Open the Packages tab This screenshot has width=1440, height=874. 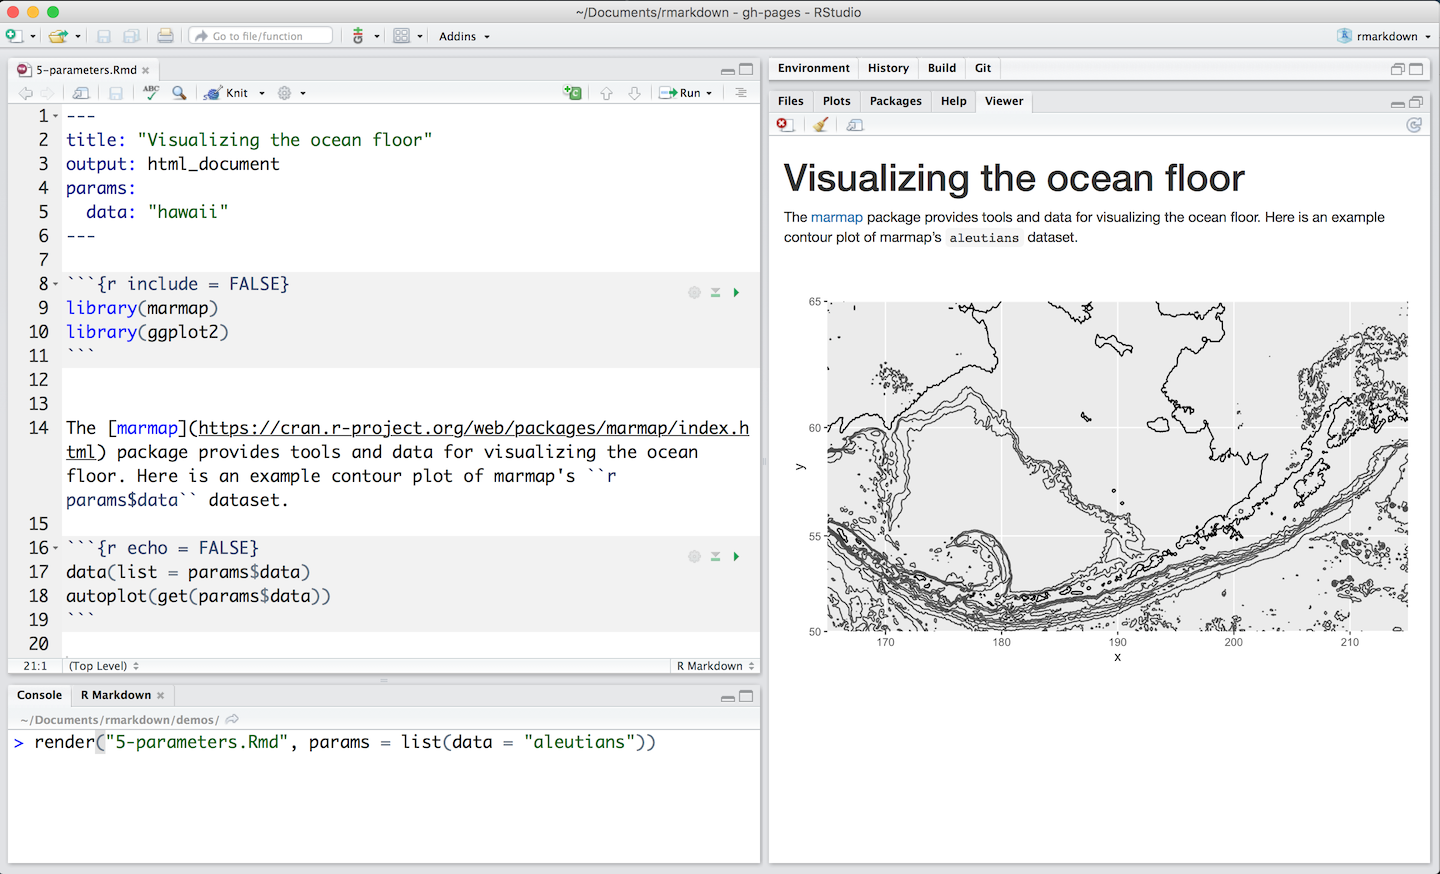pos(895,101)
